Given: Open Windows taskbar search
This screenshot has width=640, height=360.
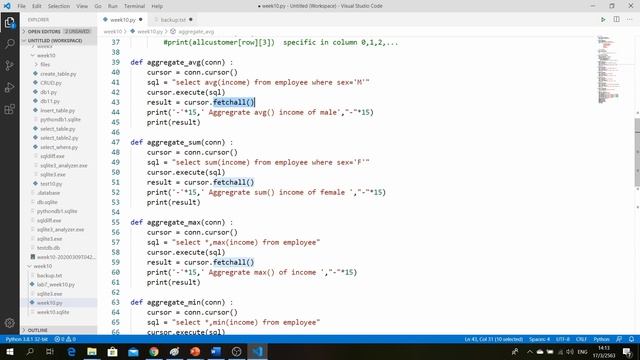Looking at the screenshot, I should click(x=30, y=351).
